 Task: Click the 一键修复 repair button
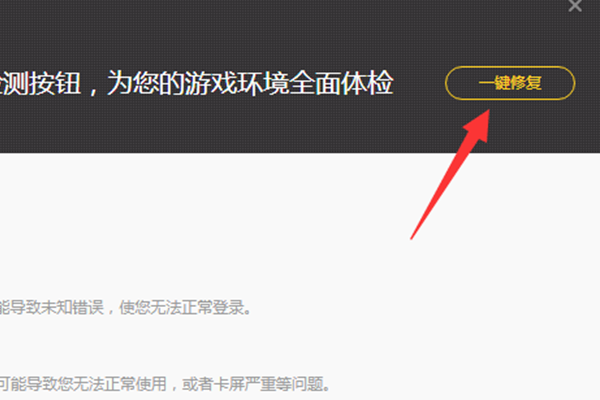pyautogui.click(x=510, y=83)
